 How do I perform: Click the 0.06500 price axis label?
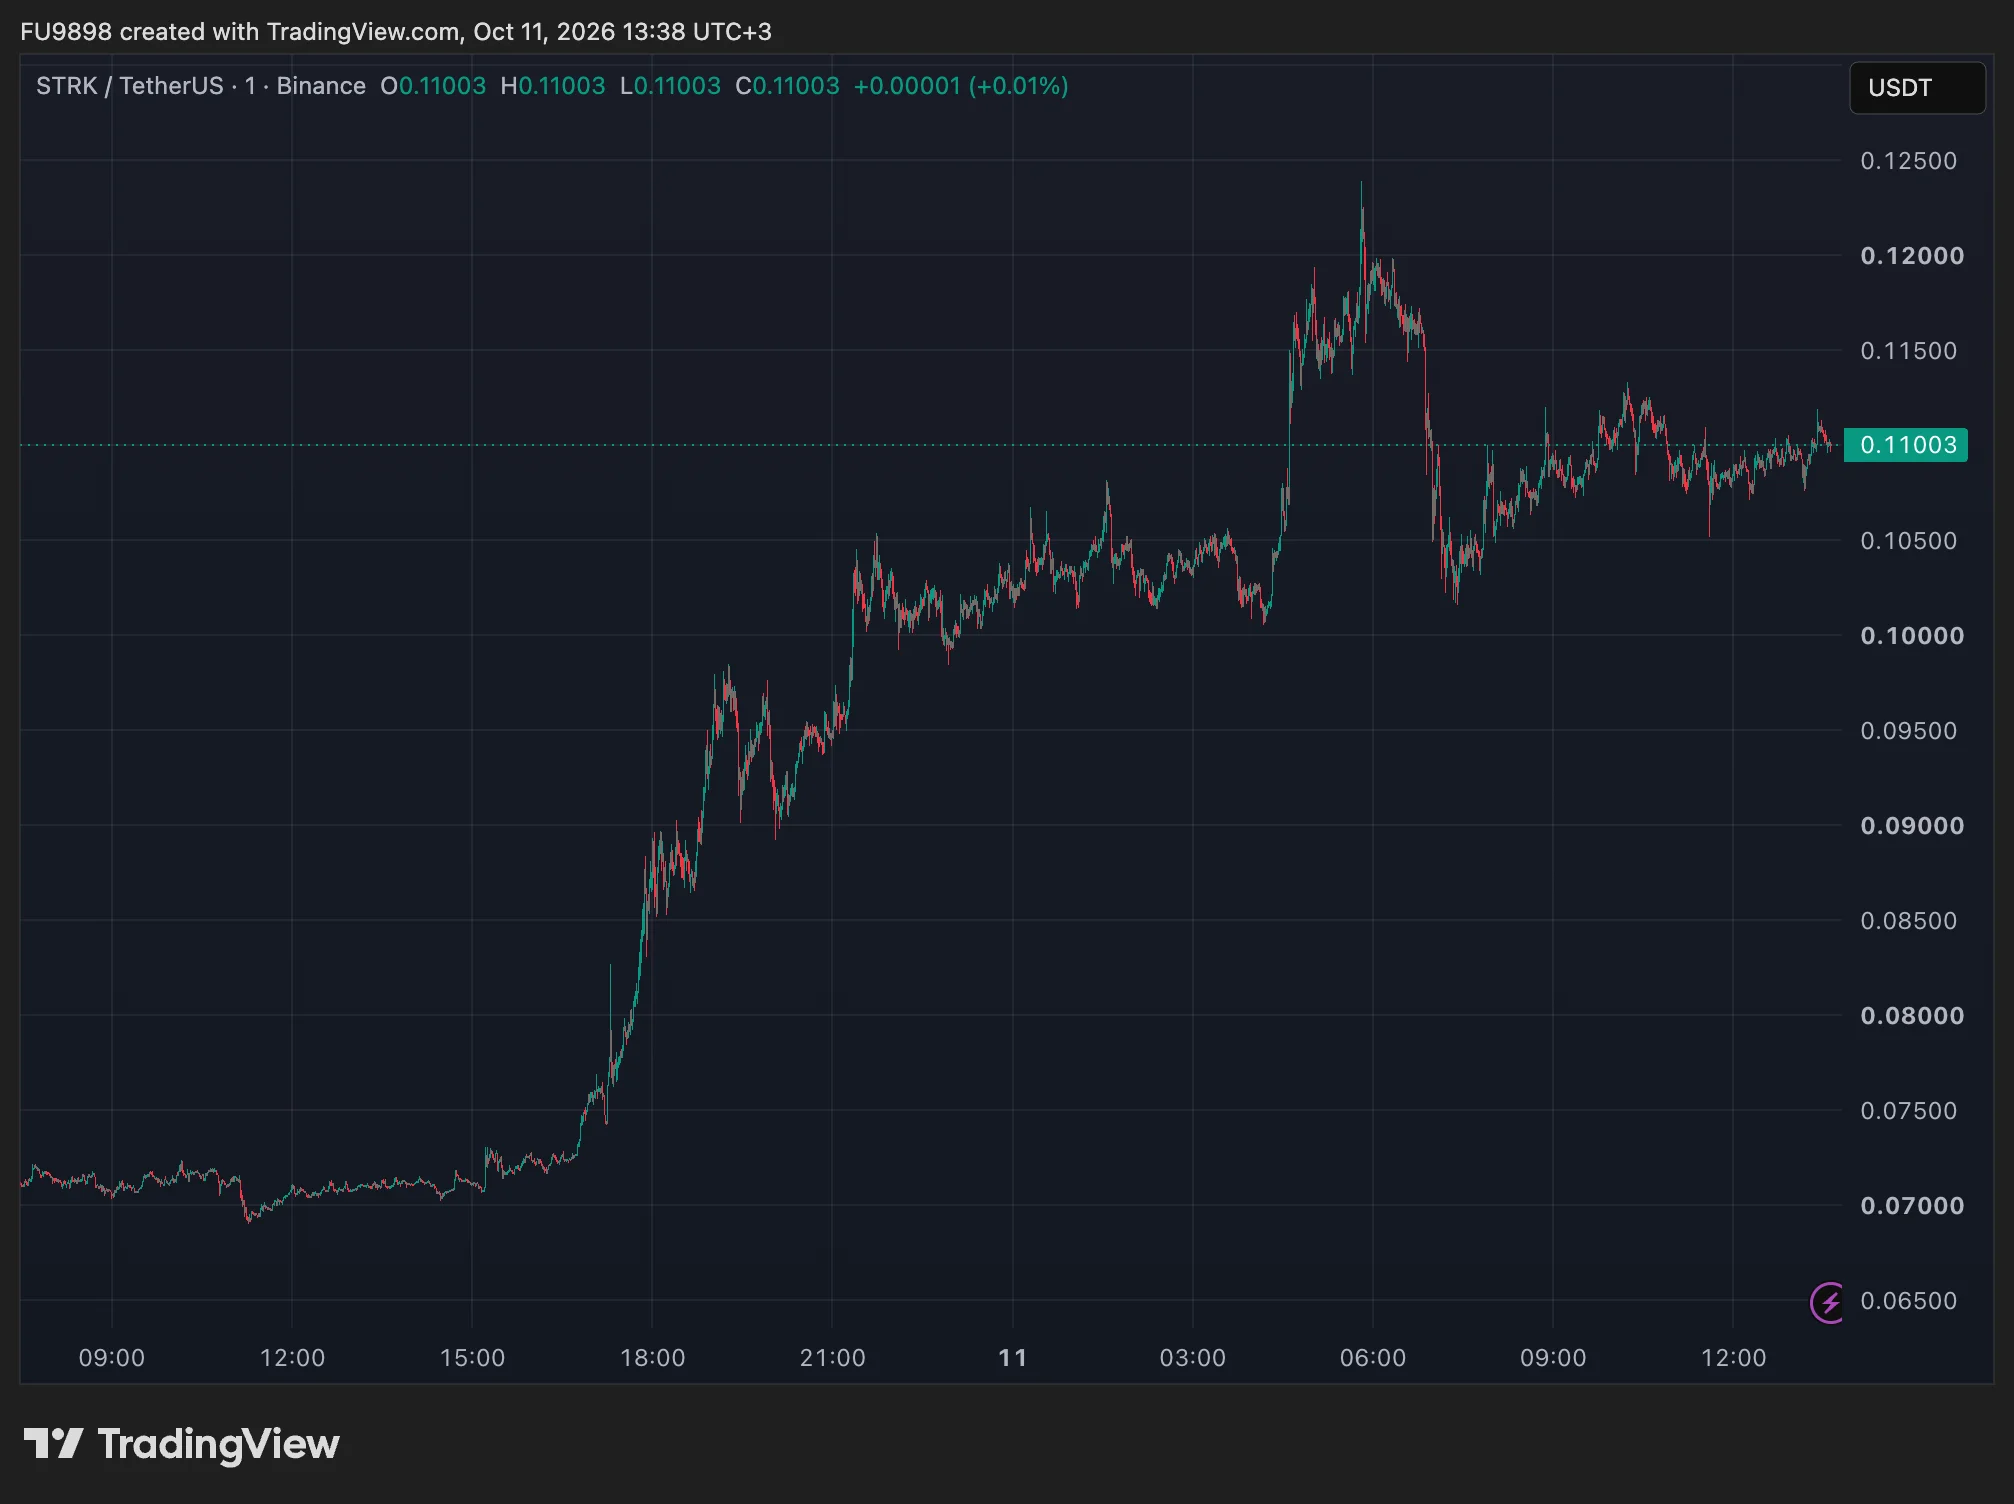pos(1908,1301)
